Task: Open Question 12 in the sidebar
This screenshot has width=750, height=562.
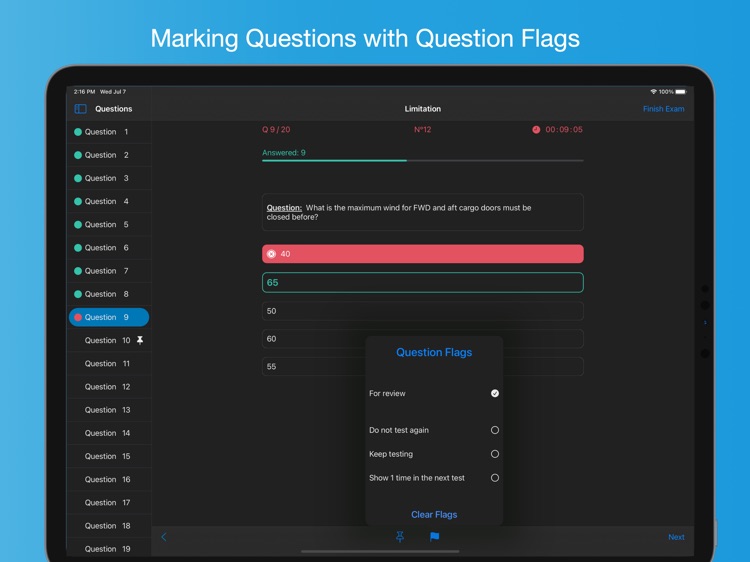Action: pos(109,387)
